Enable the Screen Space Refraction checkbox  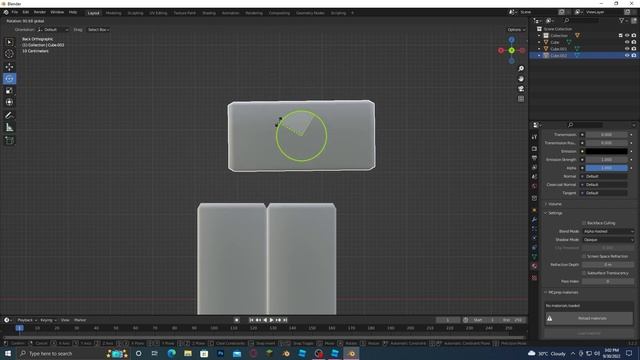click(584, 256)
